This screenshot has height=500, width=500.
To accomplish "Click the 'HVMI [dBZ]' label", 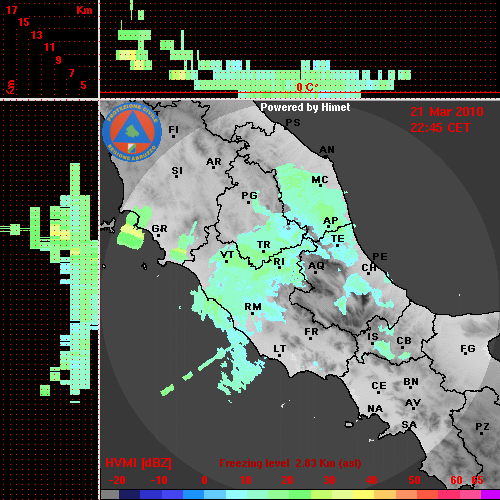I will (x=138, y=463).
